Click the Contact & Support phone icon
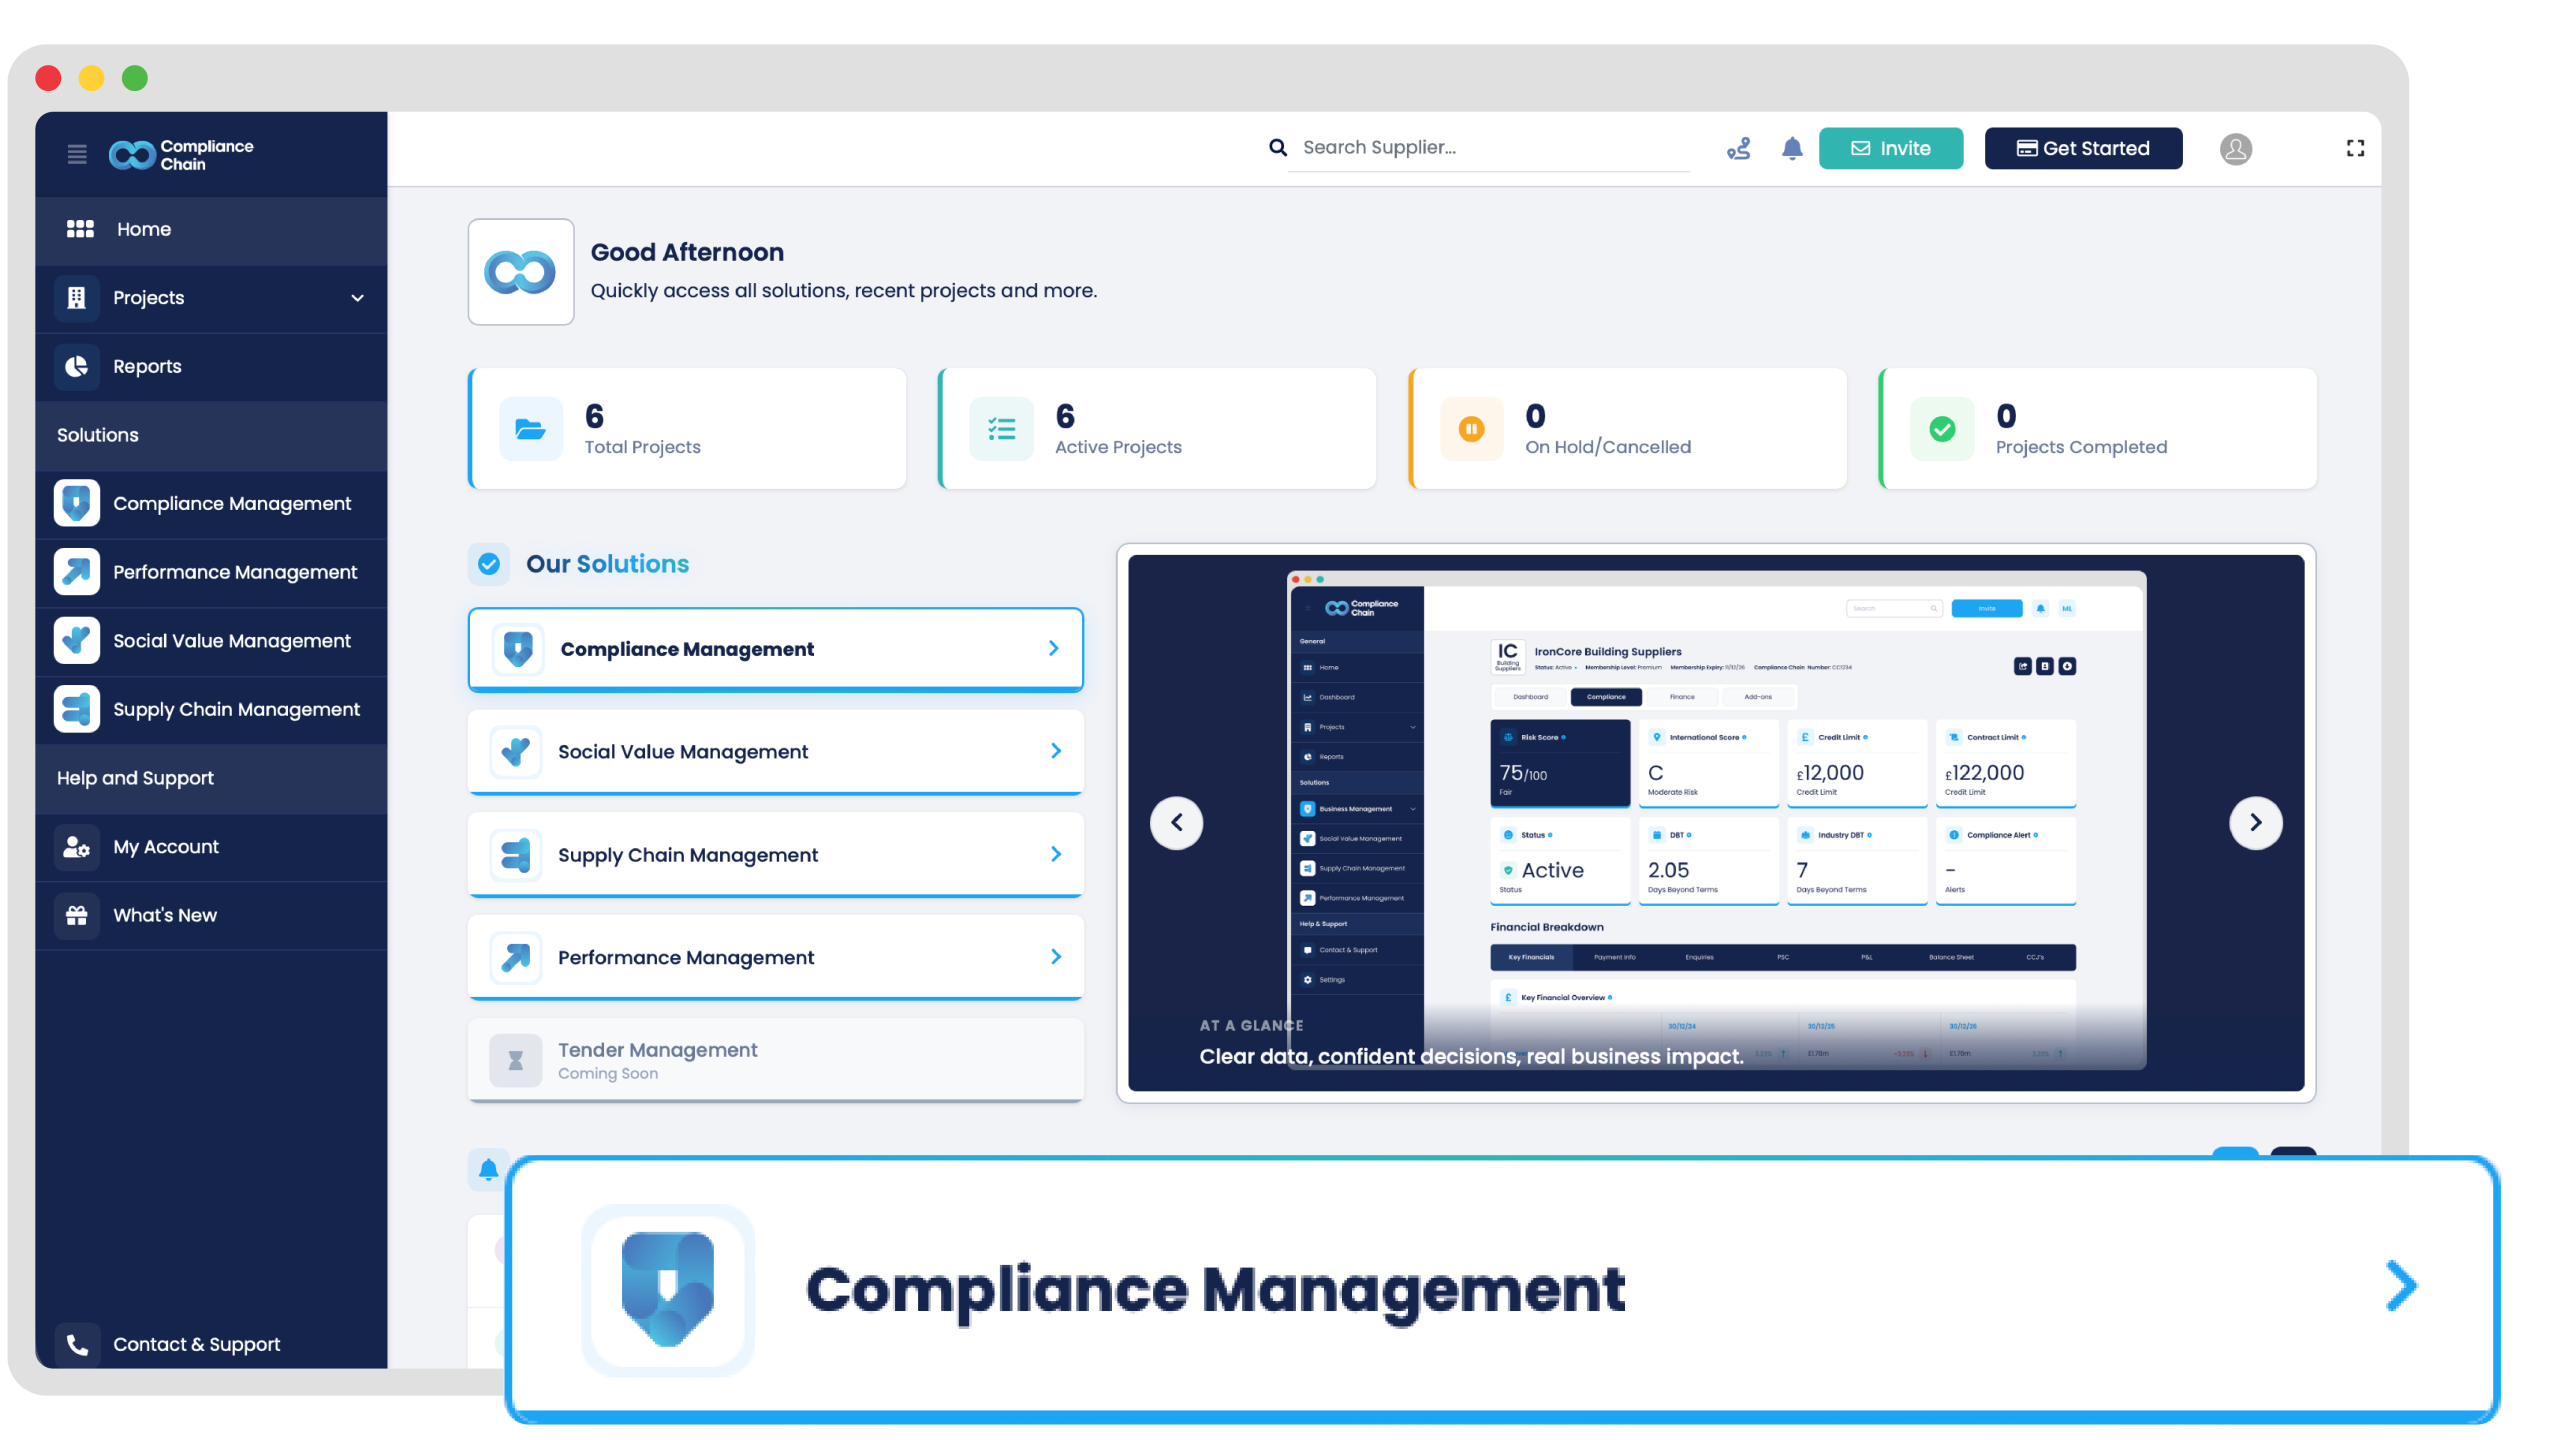Screen dimensions: 2560x1440 point(77,1344)
